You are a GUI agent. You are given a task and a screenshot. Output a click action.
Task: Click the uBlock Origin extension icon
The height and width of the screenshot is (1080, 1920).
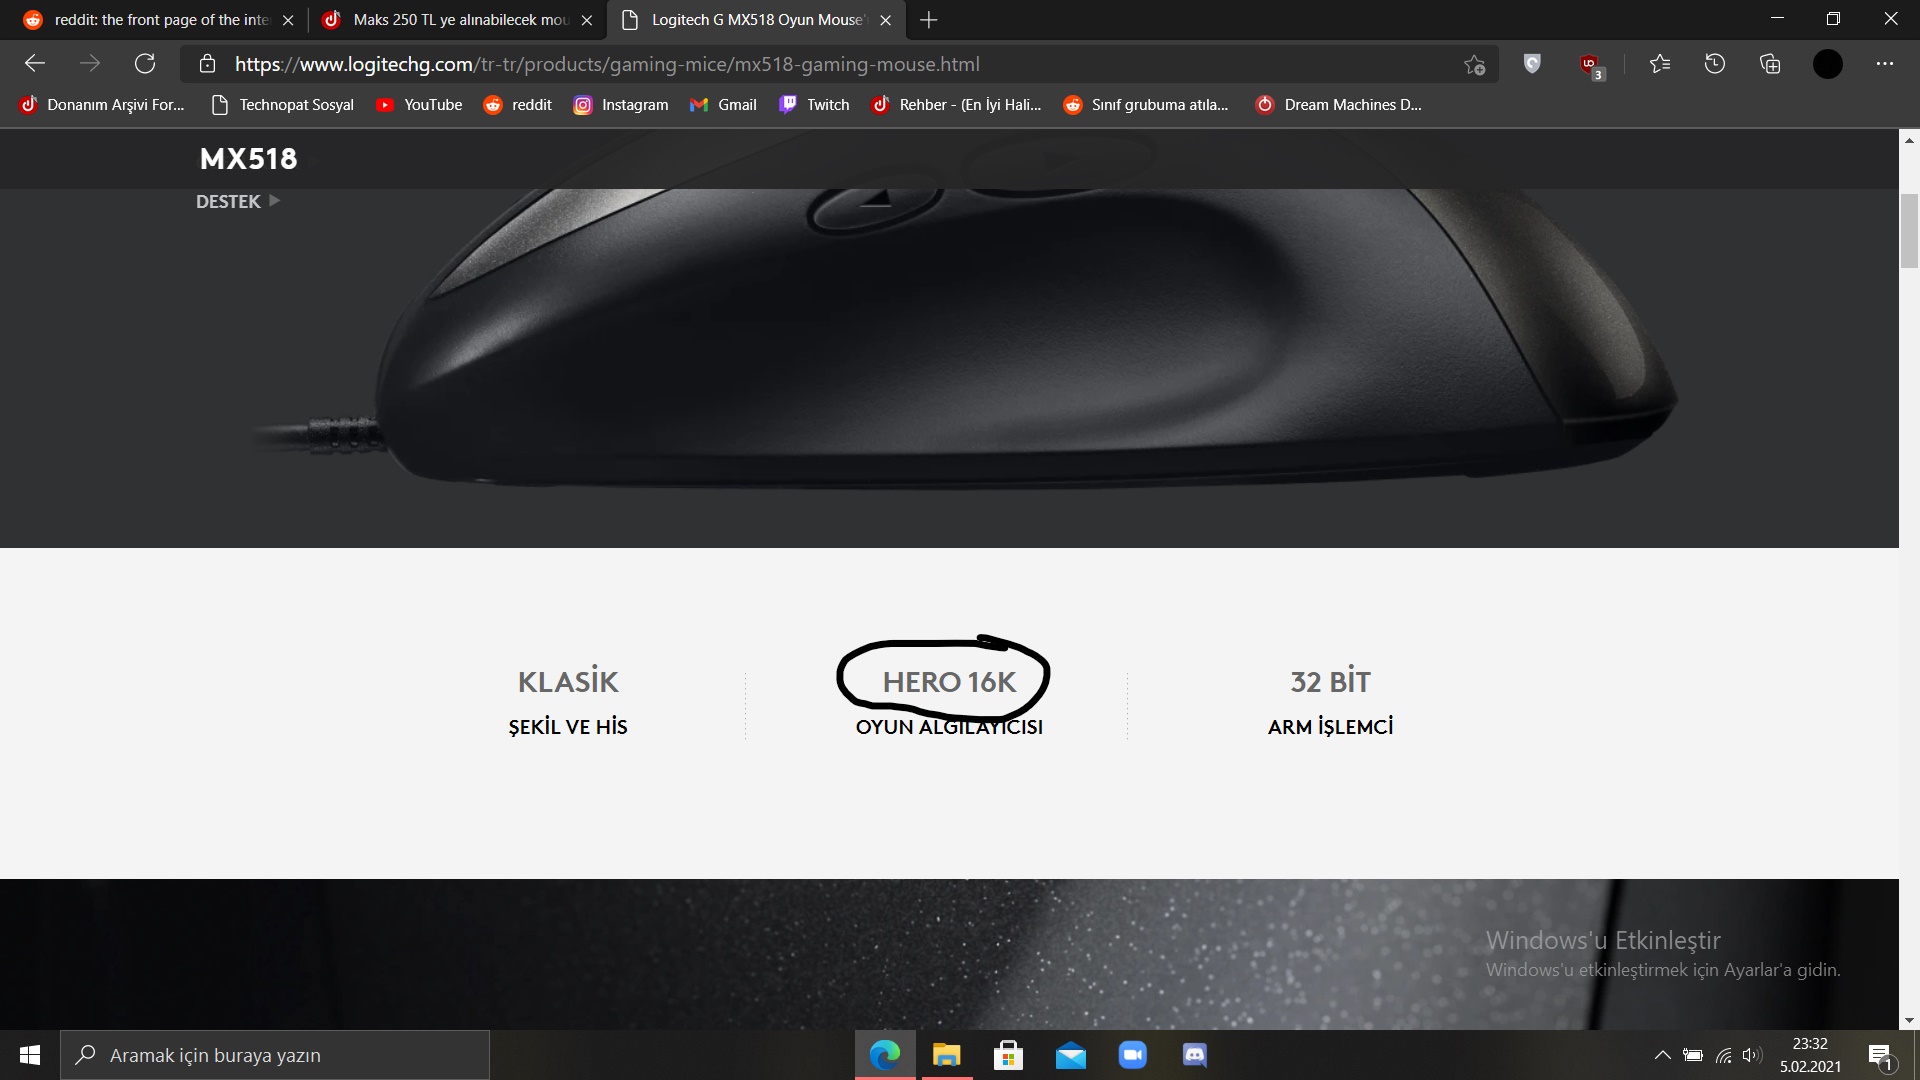[1588, 63]
